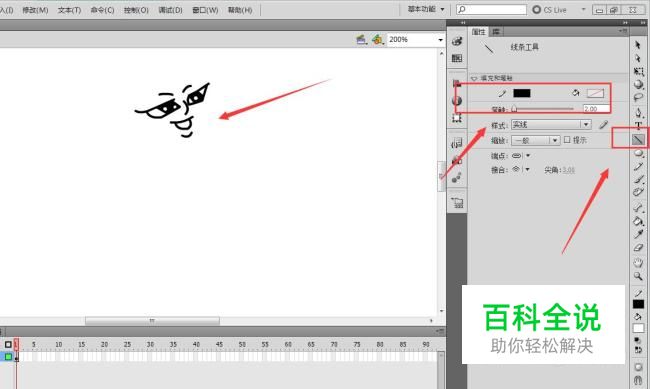Collapse the 填充和笔触 section

pos(474,78)
